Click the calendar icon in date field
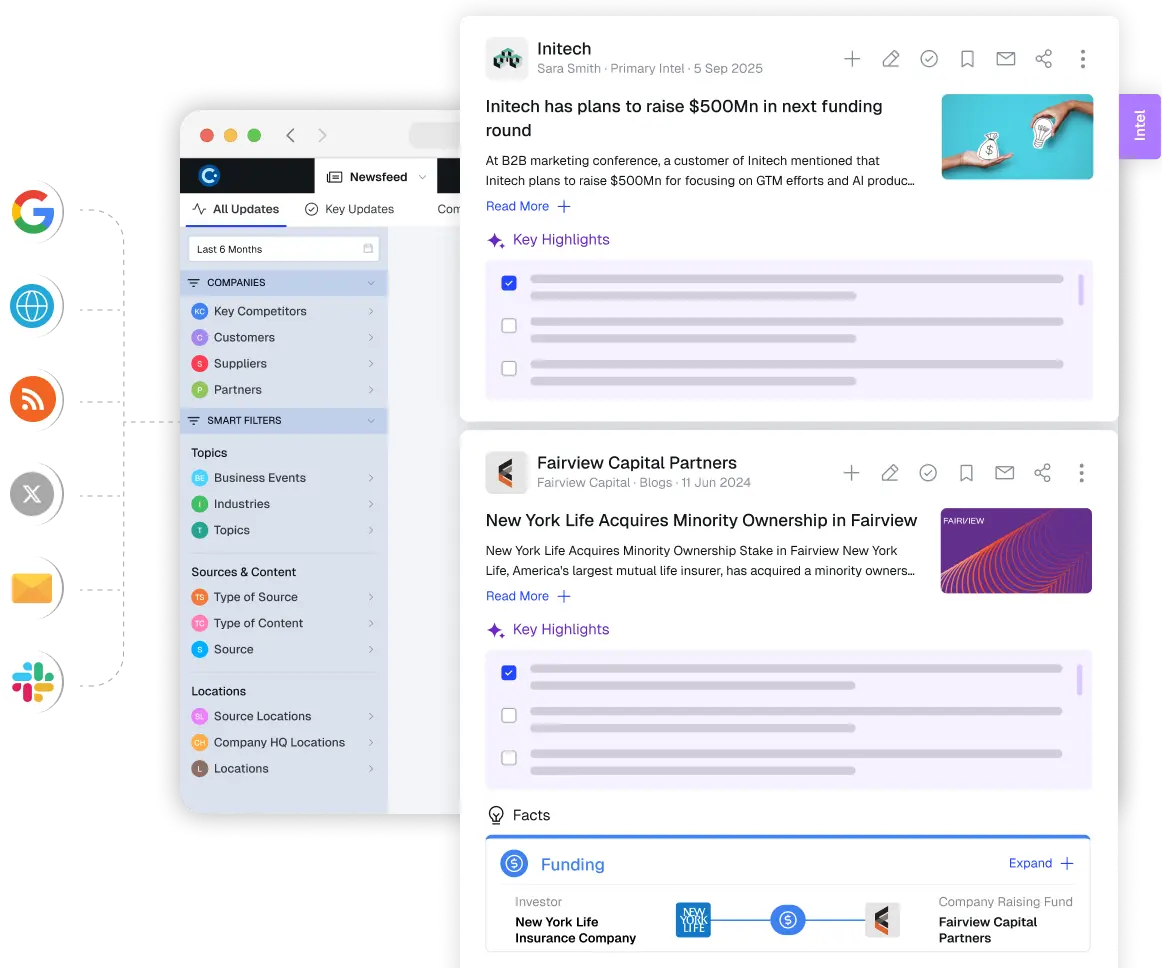Screen dimensions: 1162x968 [x=368, y=249]
